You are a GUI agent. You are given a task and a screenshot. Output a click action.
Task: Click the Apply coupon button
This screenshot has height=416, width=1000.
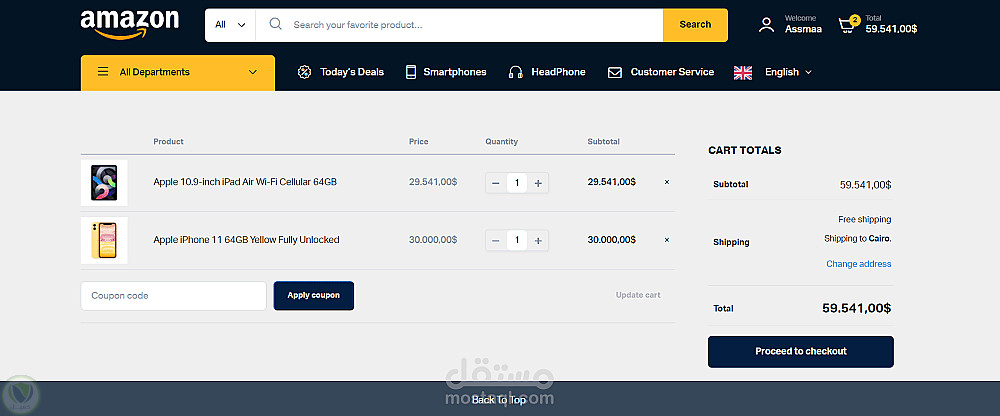point(314,295)
